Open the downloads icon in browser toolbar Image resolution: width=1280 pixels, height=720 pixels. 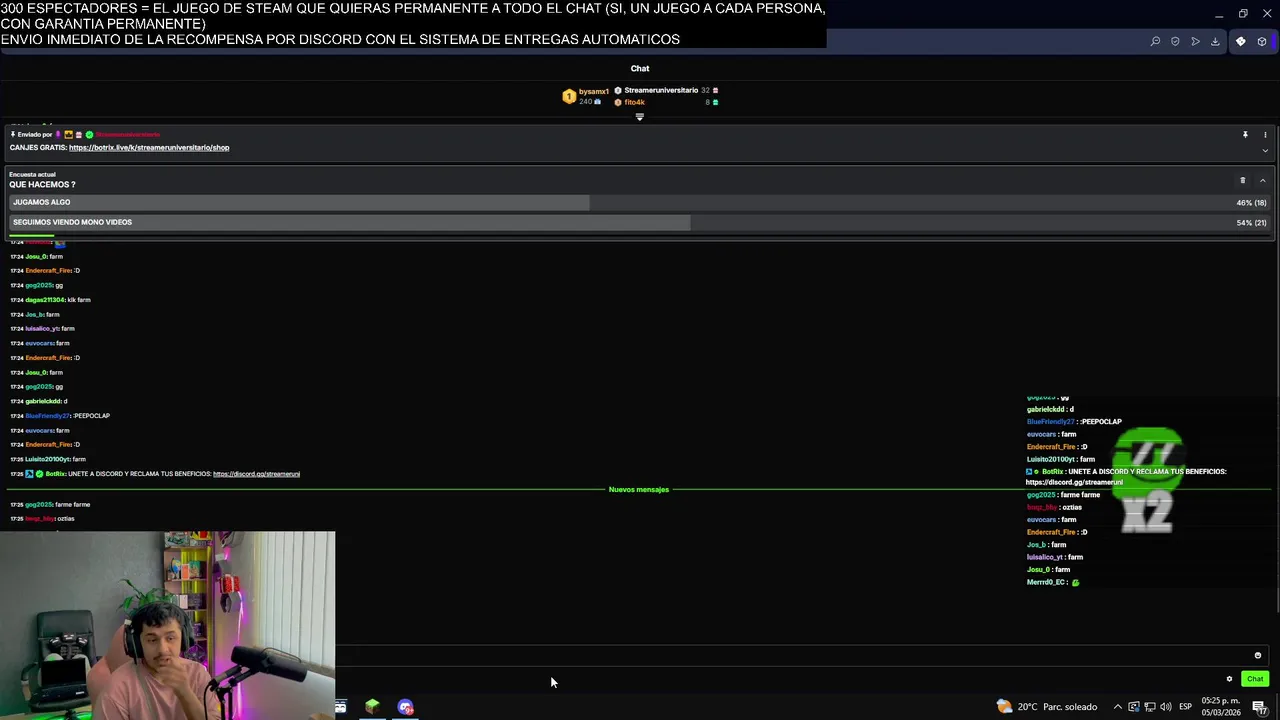[x=1215, y=41]
